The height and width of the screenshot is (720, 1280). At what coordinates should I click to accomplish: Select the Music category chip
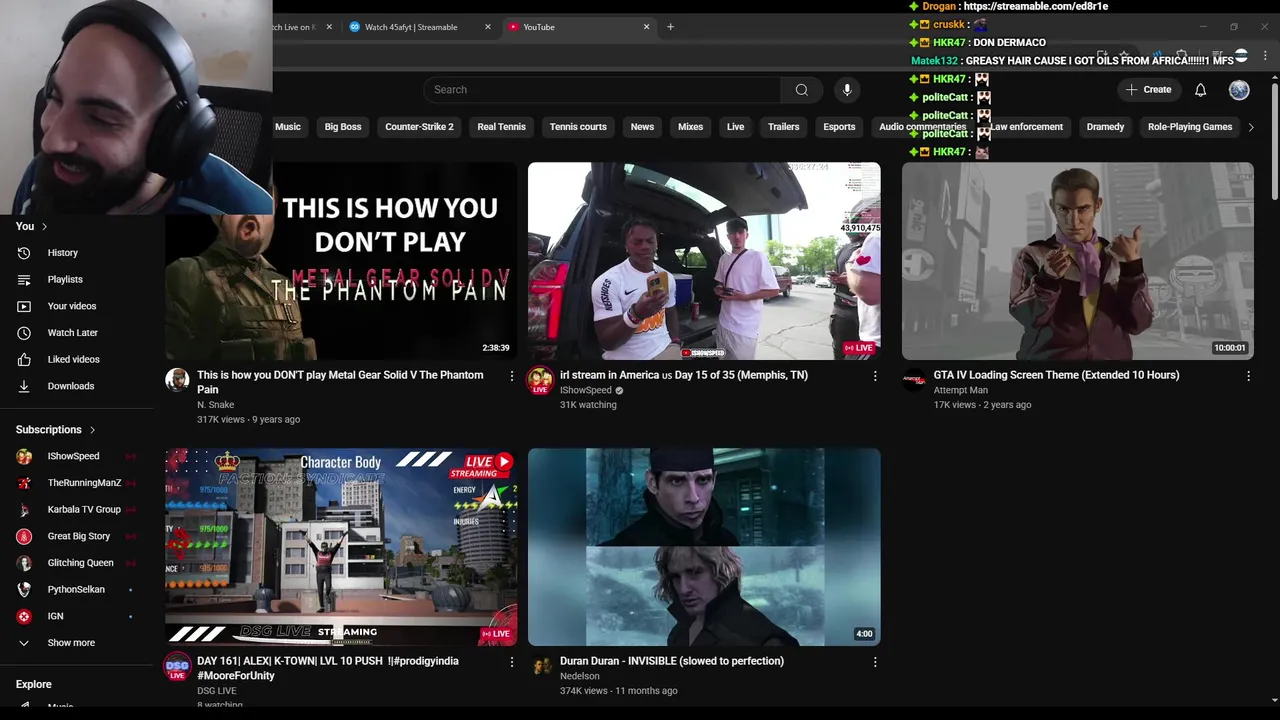(x=288, y=127)
